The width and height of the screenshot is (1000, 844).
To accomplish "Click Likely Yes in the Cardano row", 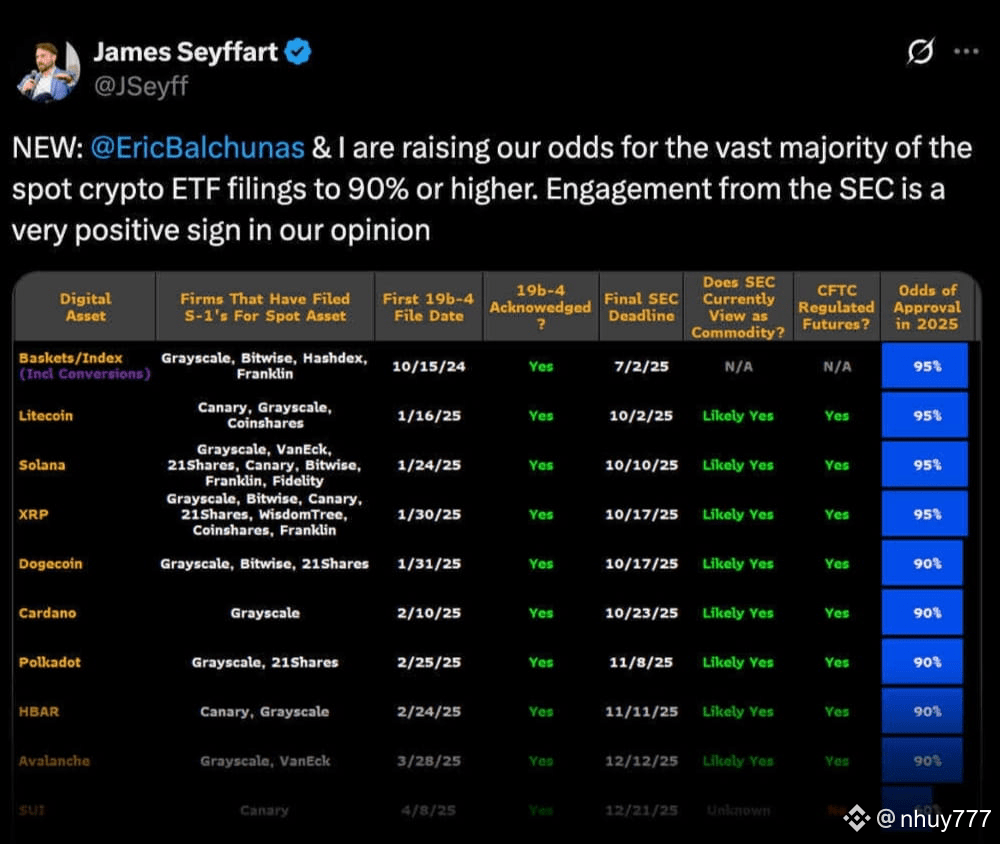I will click(x=738, y=612).
